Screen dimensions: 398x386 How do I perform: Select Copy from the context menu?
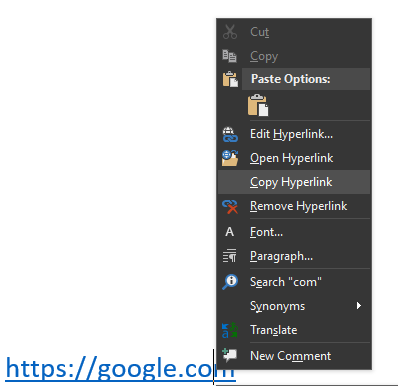tap(294, 56)
